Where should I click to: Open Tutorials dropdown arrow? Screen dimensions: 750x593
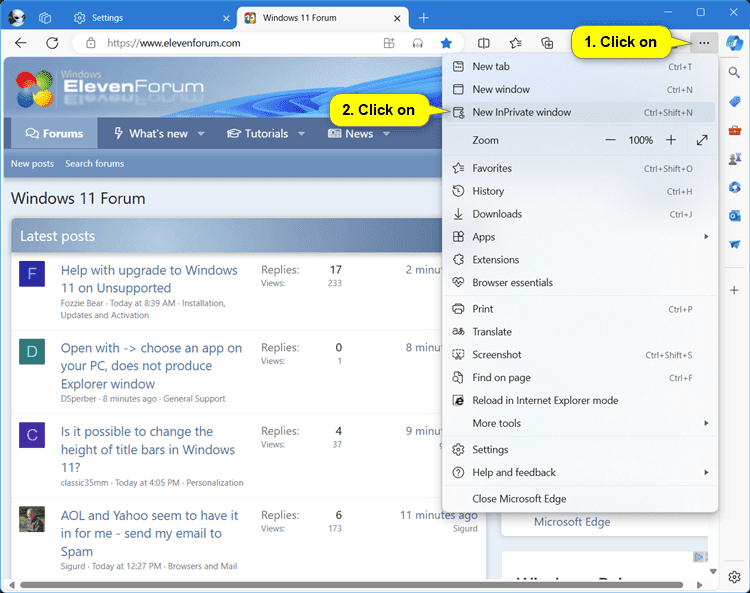pos(301,134)
